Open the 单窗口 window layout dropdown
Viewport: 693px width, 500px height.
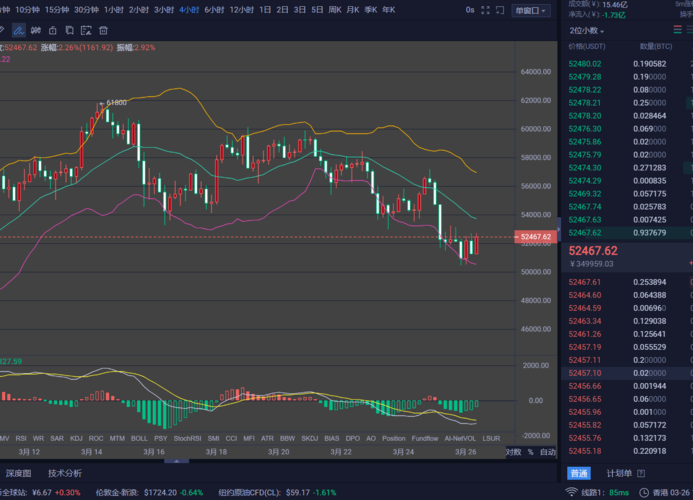tap(531, 11)
